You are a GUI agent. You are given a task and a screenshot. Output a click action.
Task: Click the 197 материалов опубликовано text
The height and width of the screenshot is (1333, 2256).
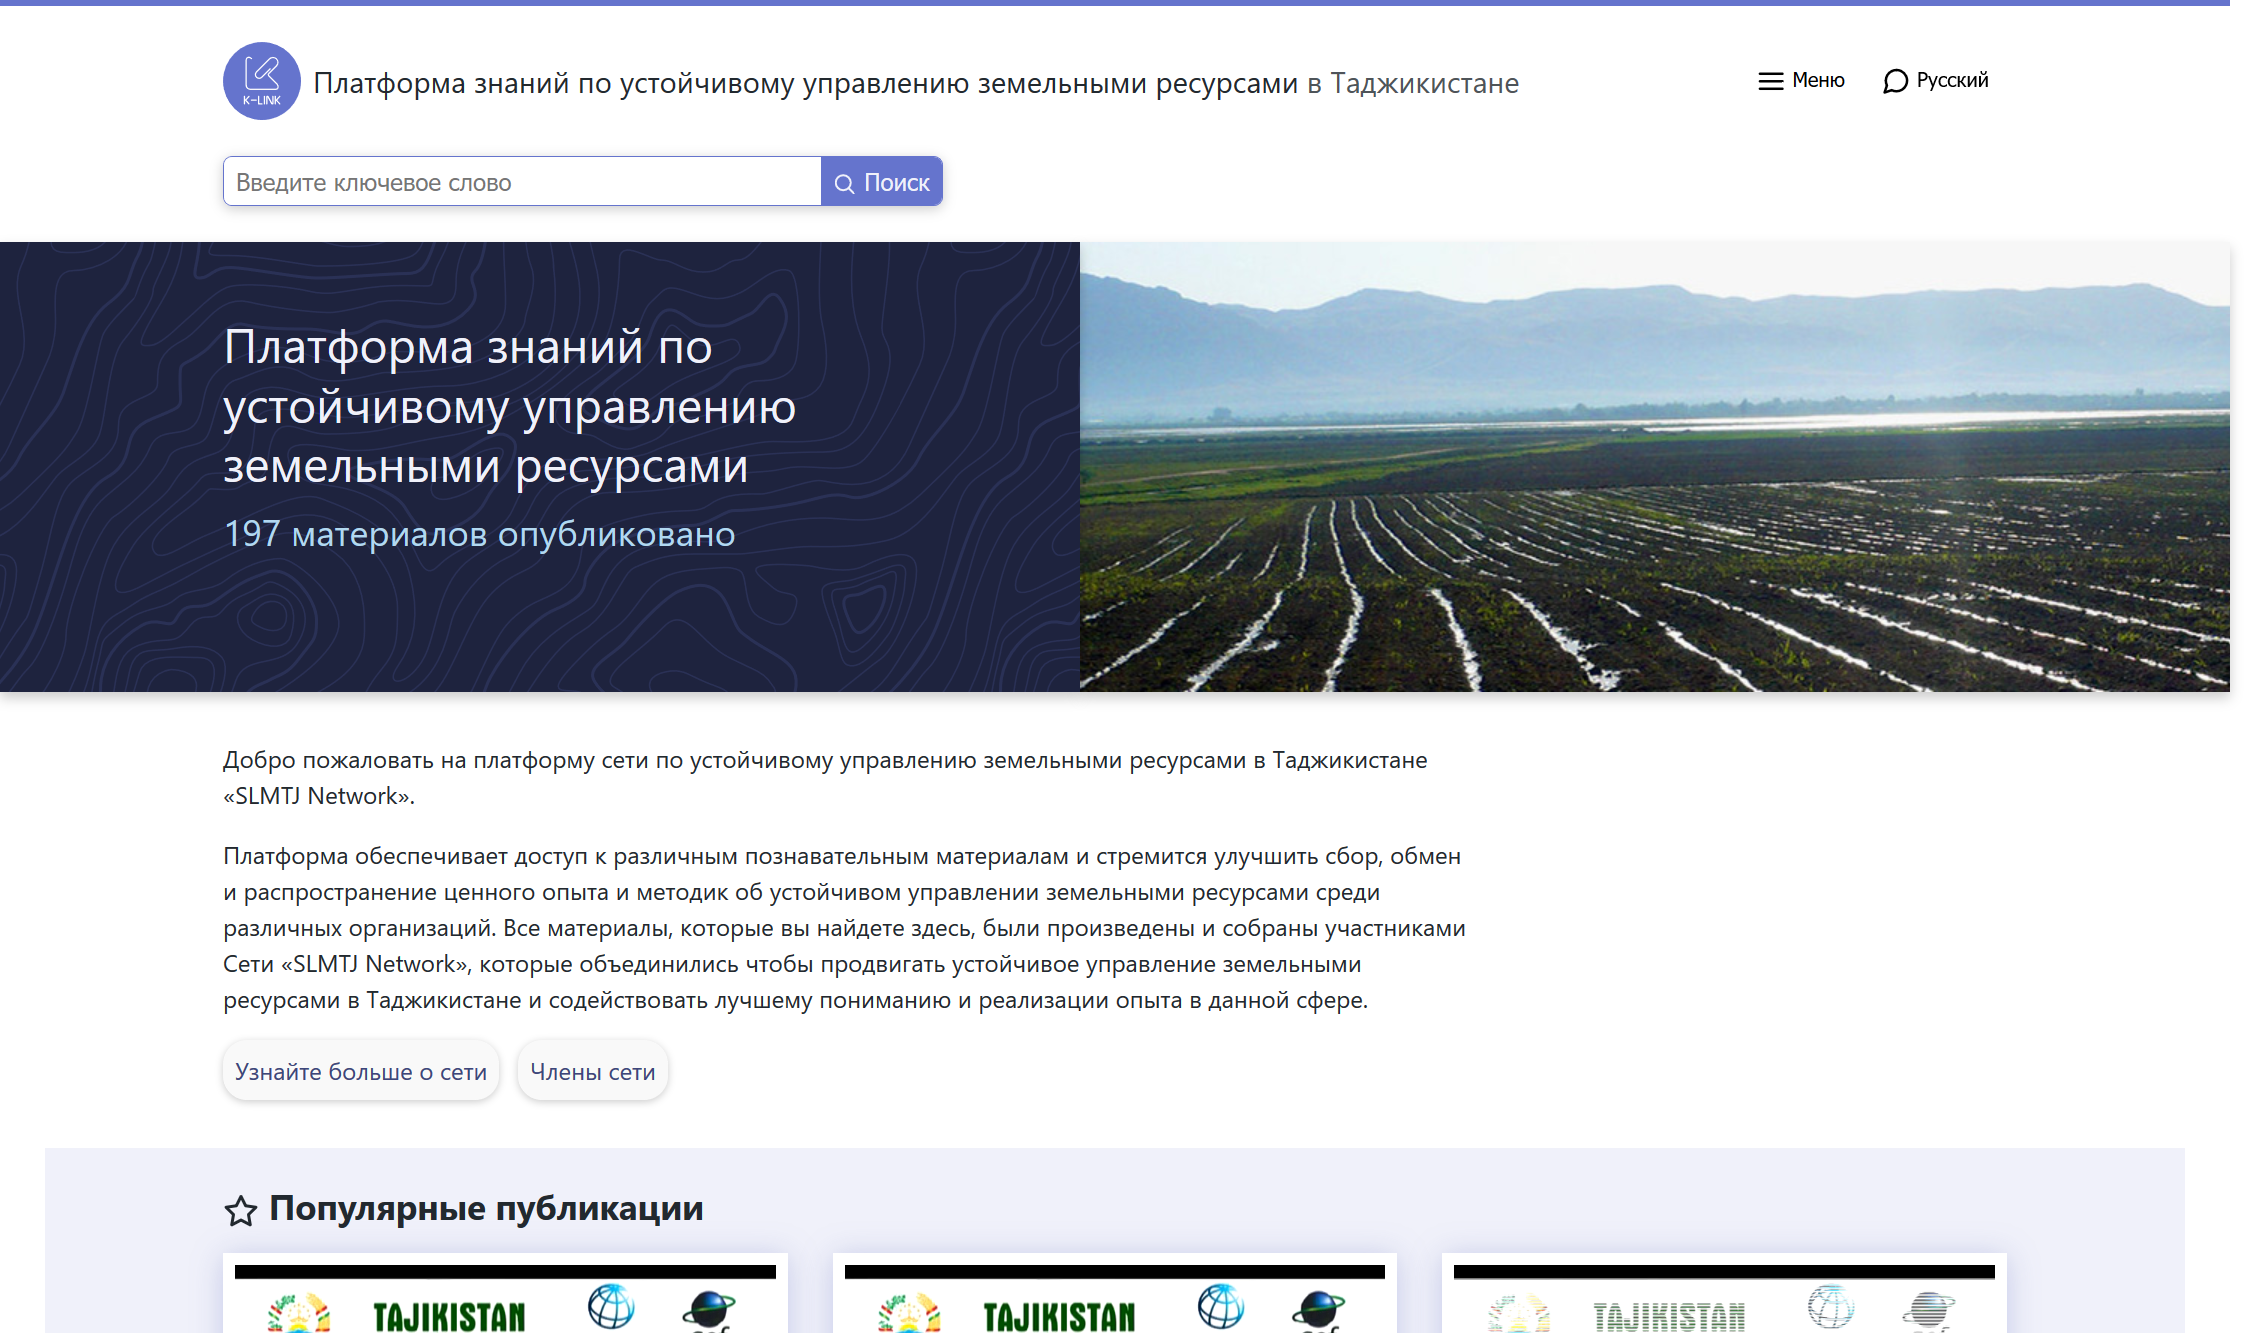click(x=479, y=534)
